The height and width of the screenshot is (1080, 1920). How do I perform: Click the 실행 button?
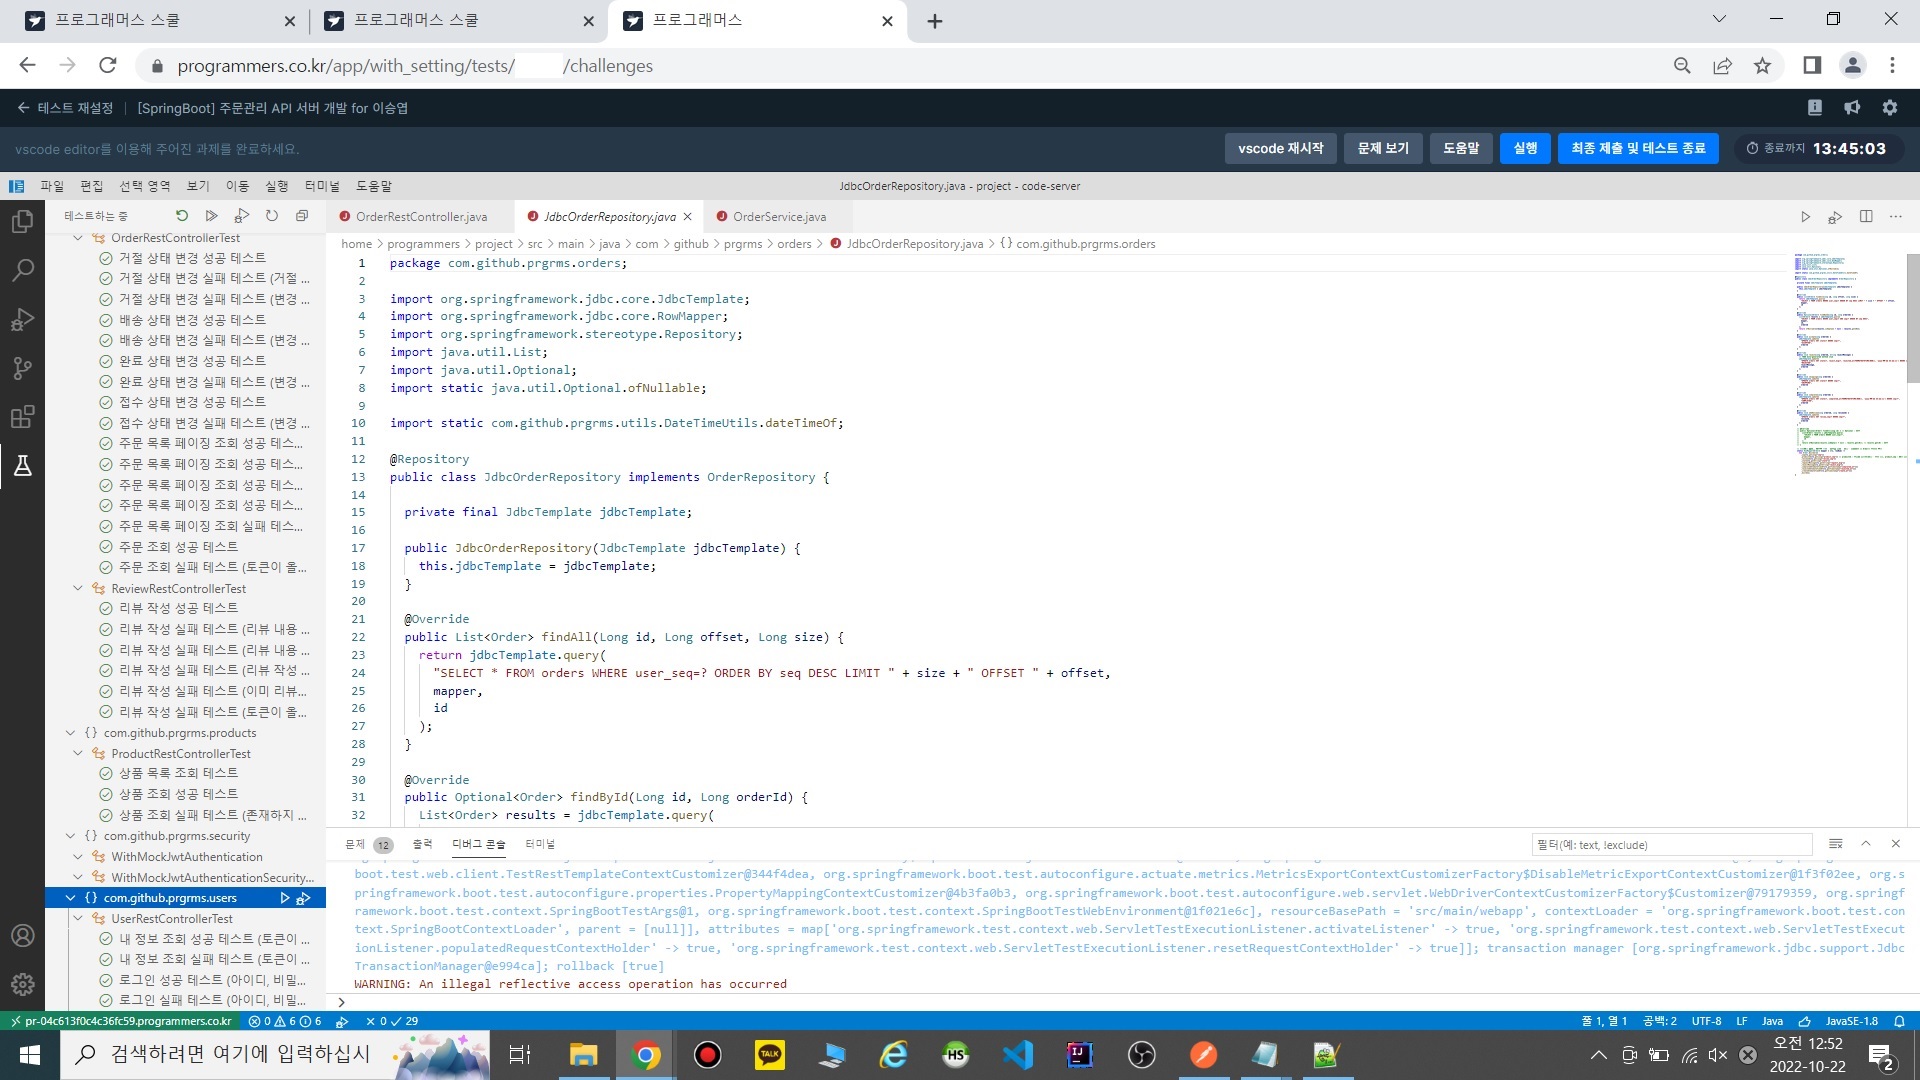click(1525, 148)
